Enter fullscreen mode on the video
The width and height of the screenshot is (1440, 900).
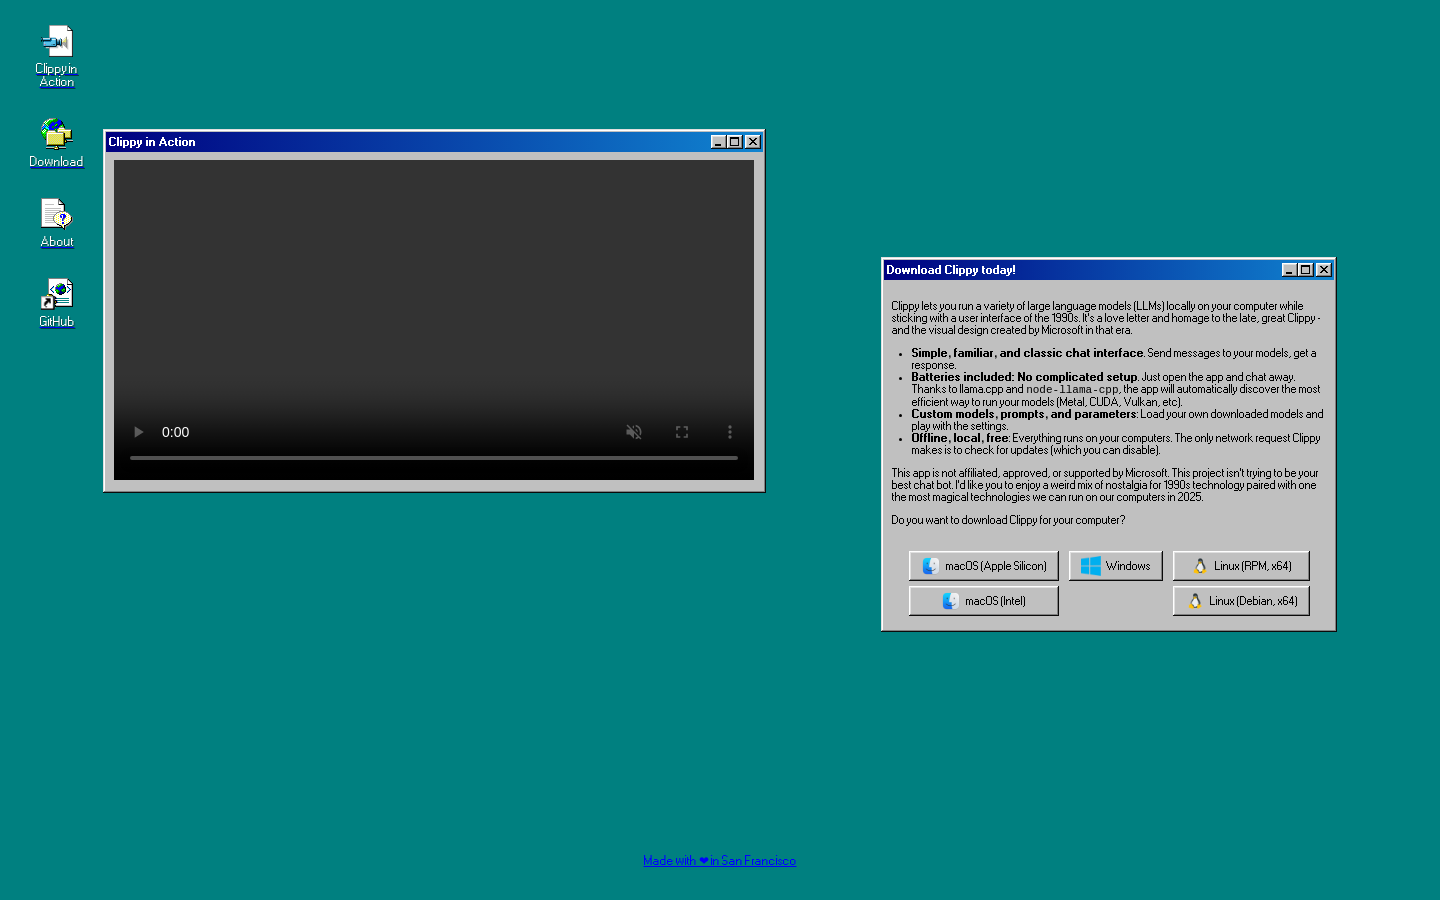tap(682, 432)
